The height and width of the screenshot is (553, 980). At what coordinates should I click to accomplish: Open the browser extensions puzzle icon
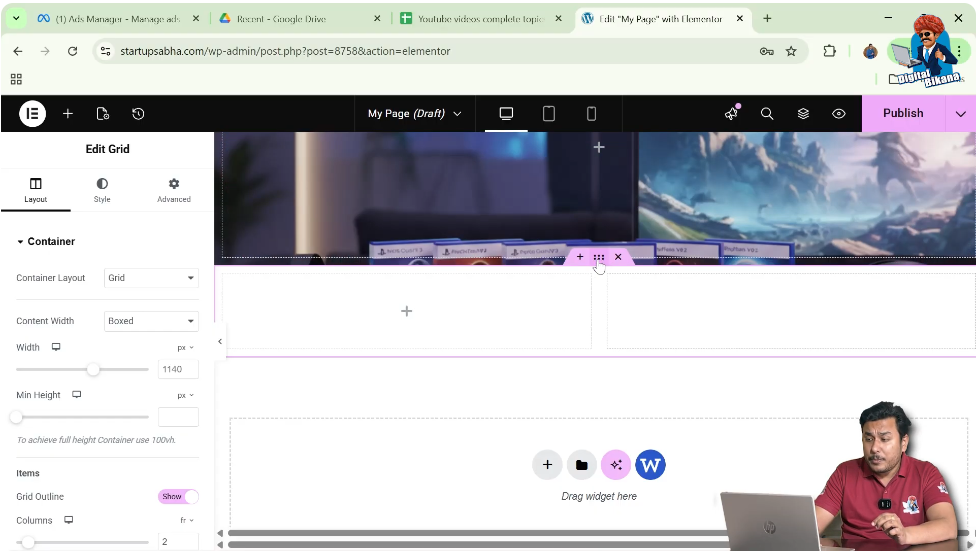tap(829, 51)
